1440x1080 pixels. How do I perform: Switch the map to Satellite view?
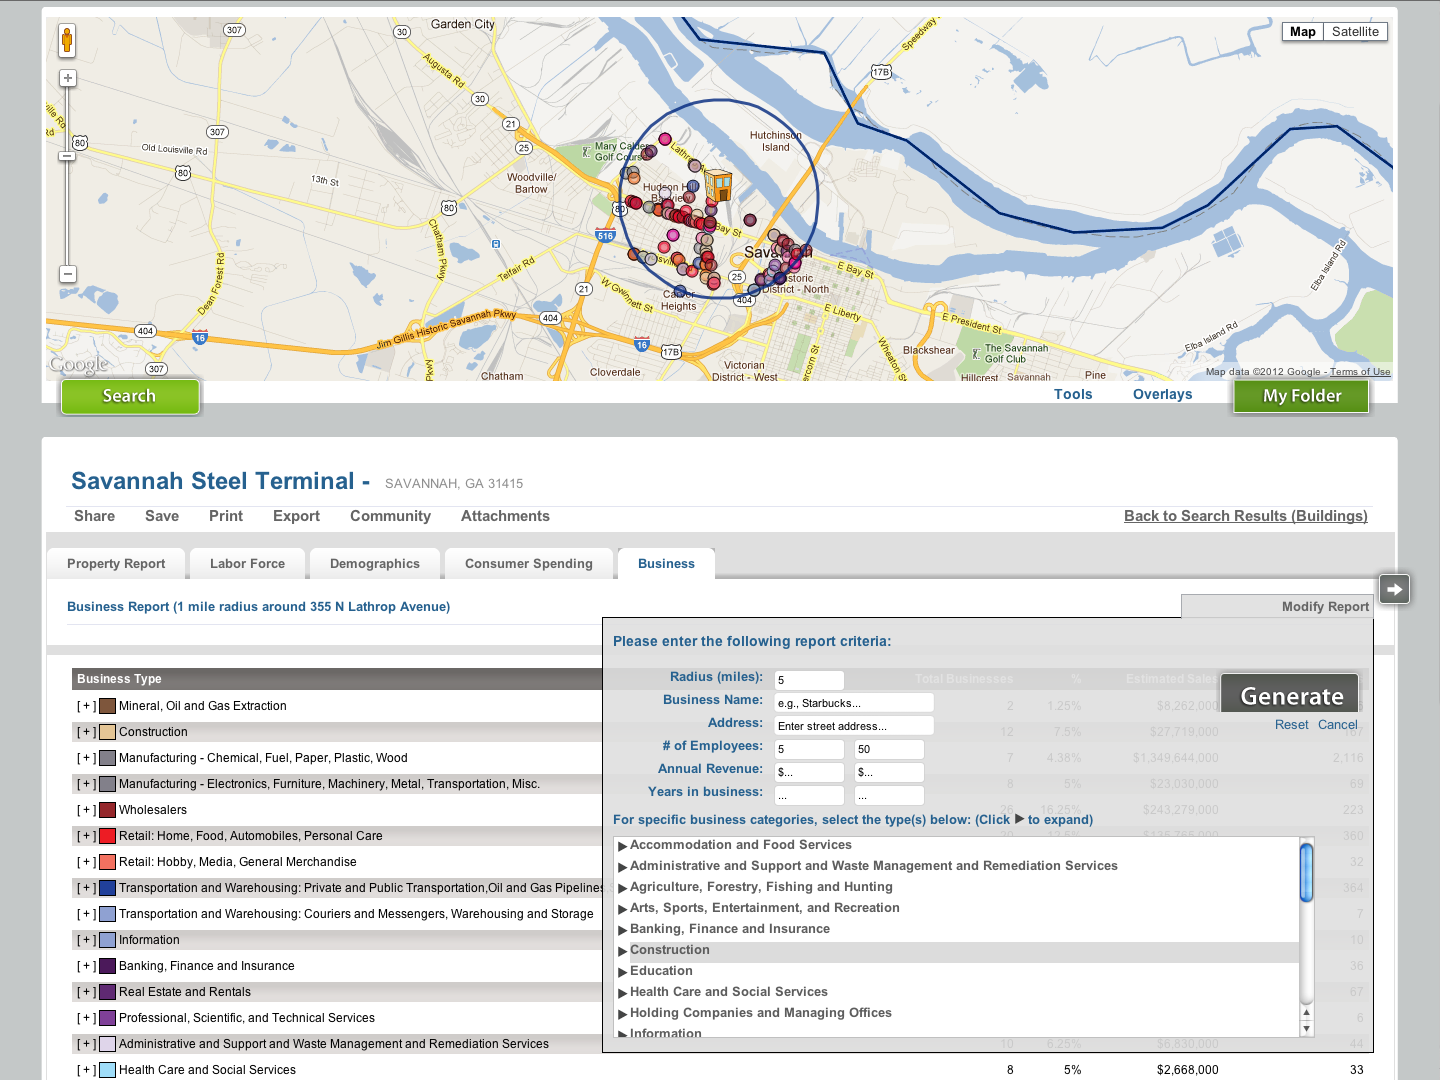tap(1354, 31)
